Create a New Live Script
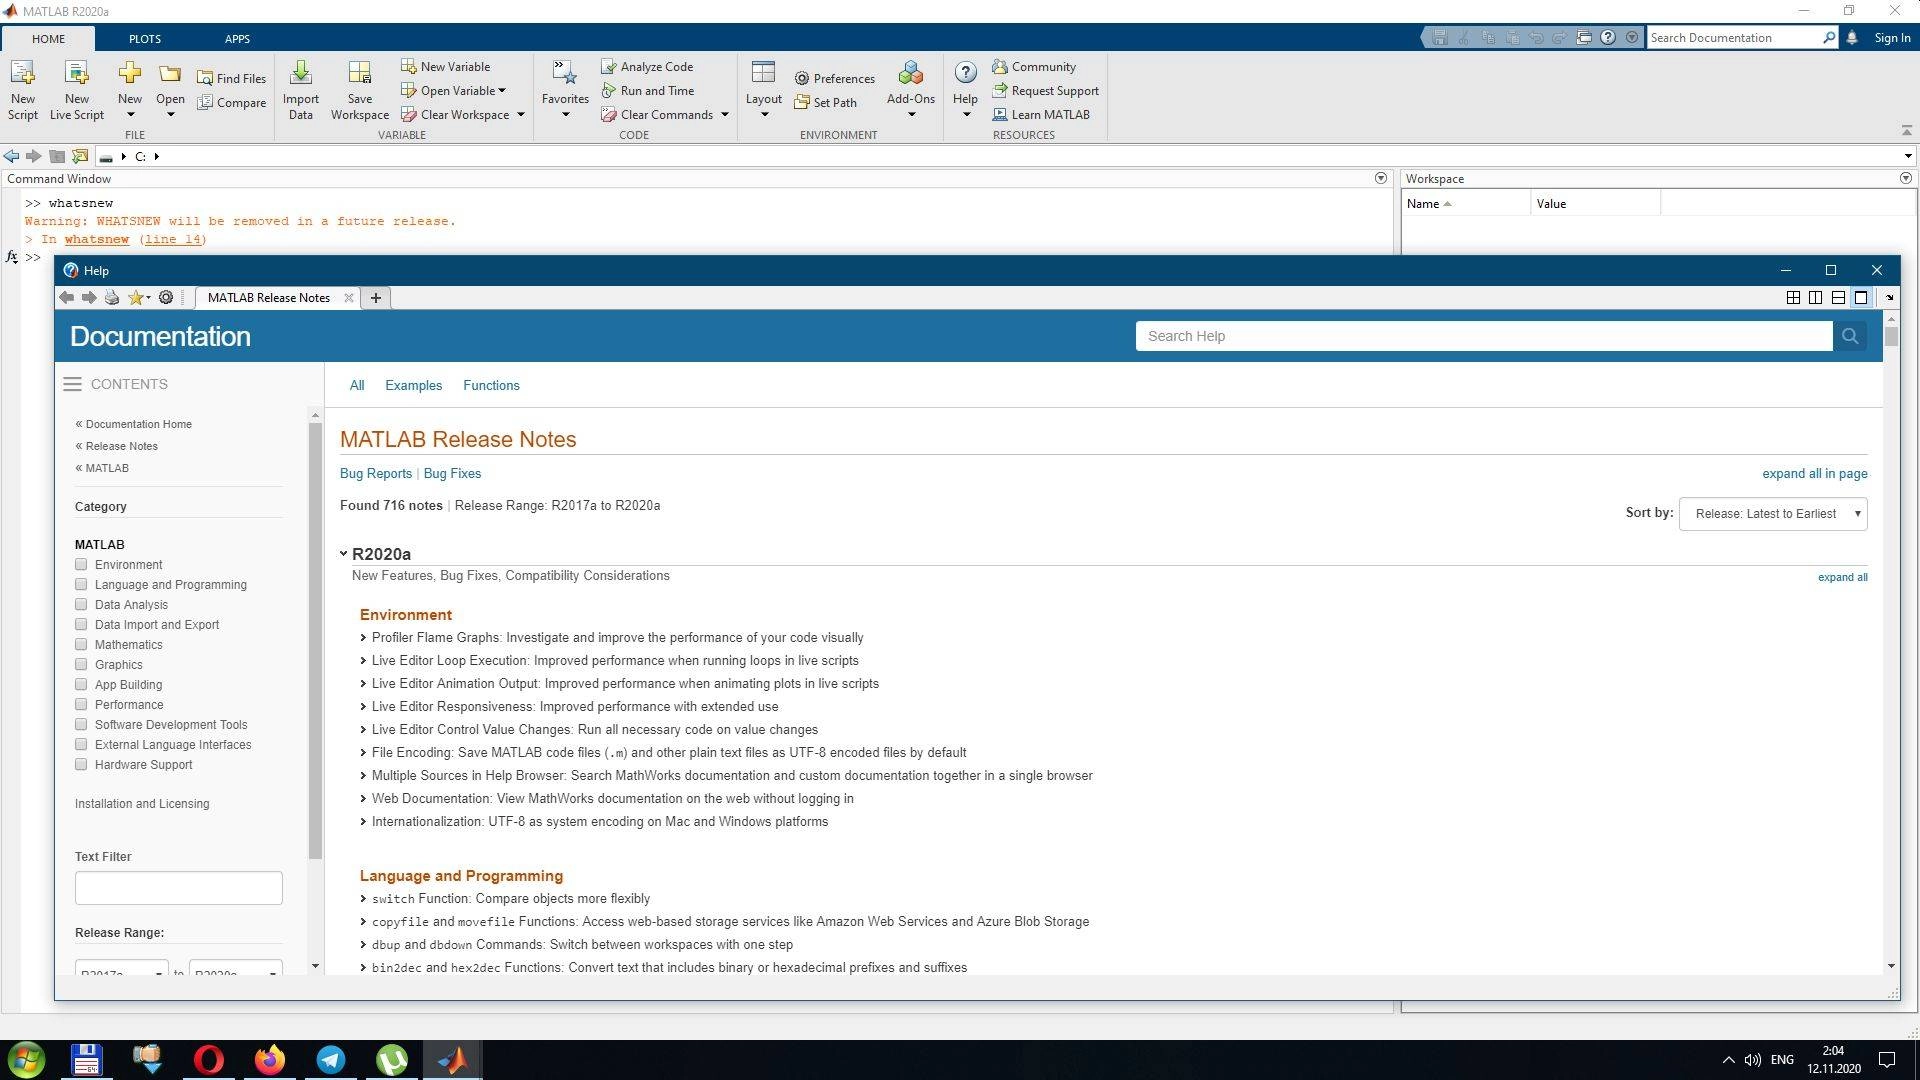The height and width of the screenshot is (1080, 1920). click(77, 90)
